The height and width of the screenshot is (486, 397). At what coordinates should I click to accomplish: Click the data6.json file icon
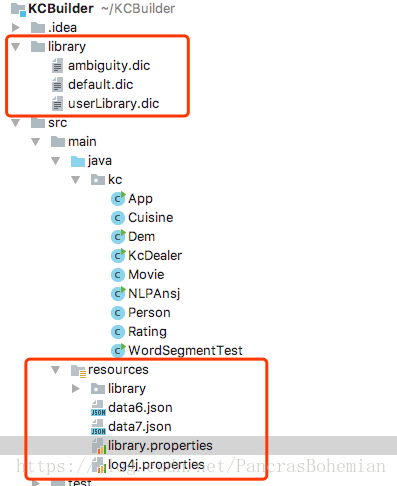point(98,408)
